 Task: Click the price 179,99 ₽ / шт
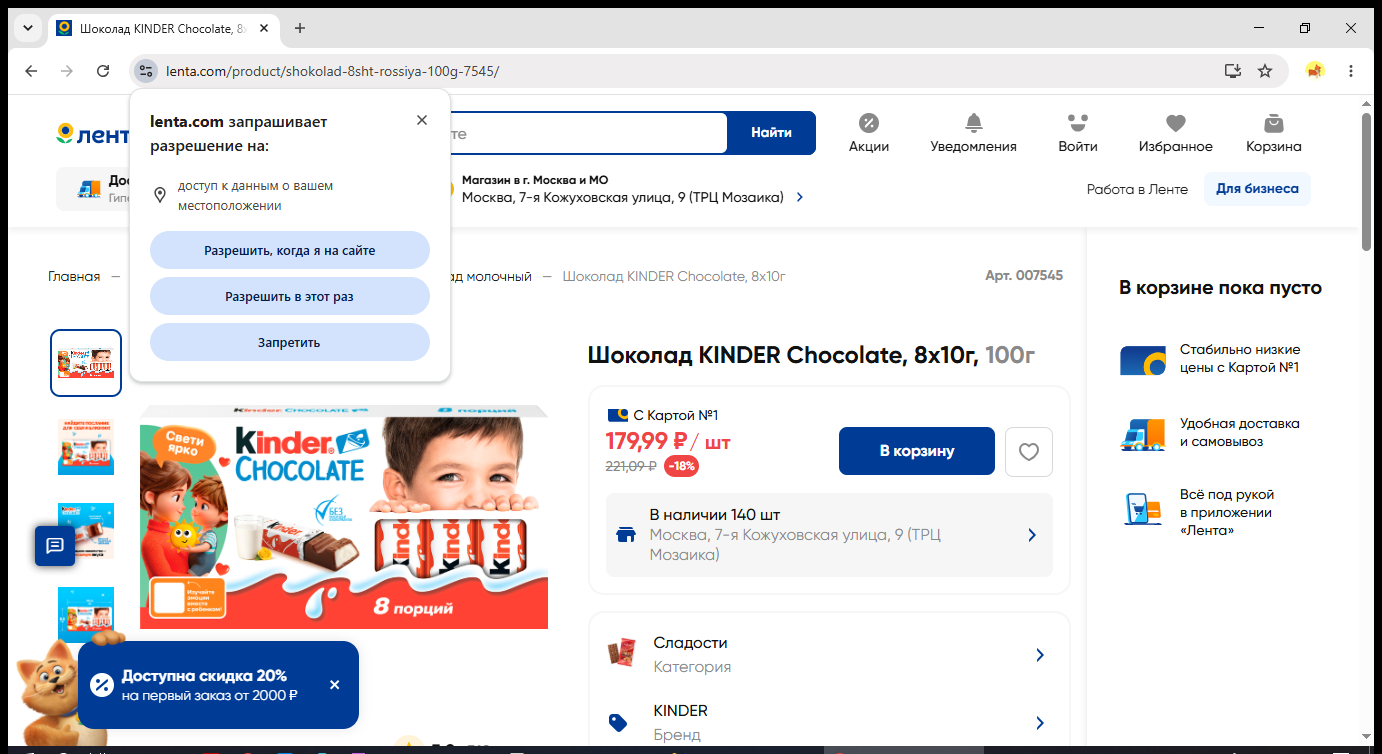[x=668, y=441]
